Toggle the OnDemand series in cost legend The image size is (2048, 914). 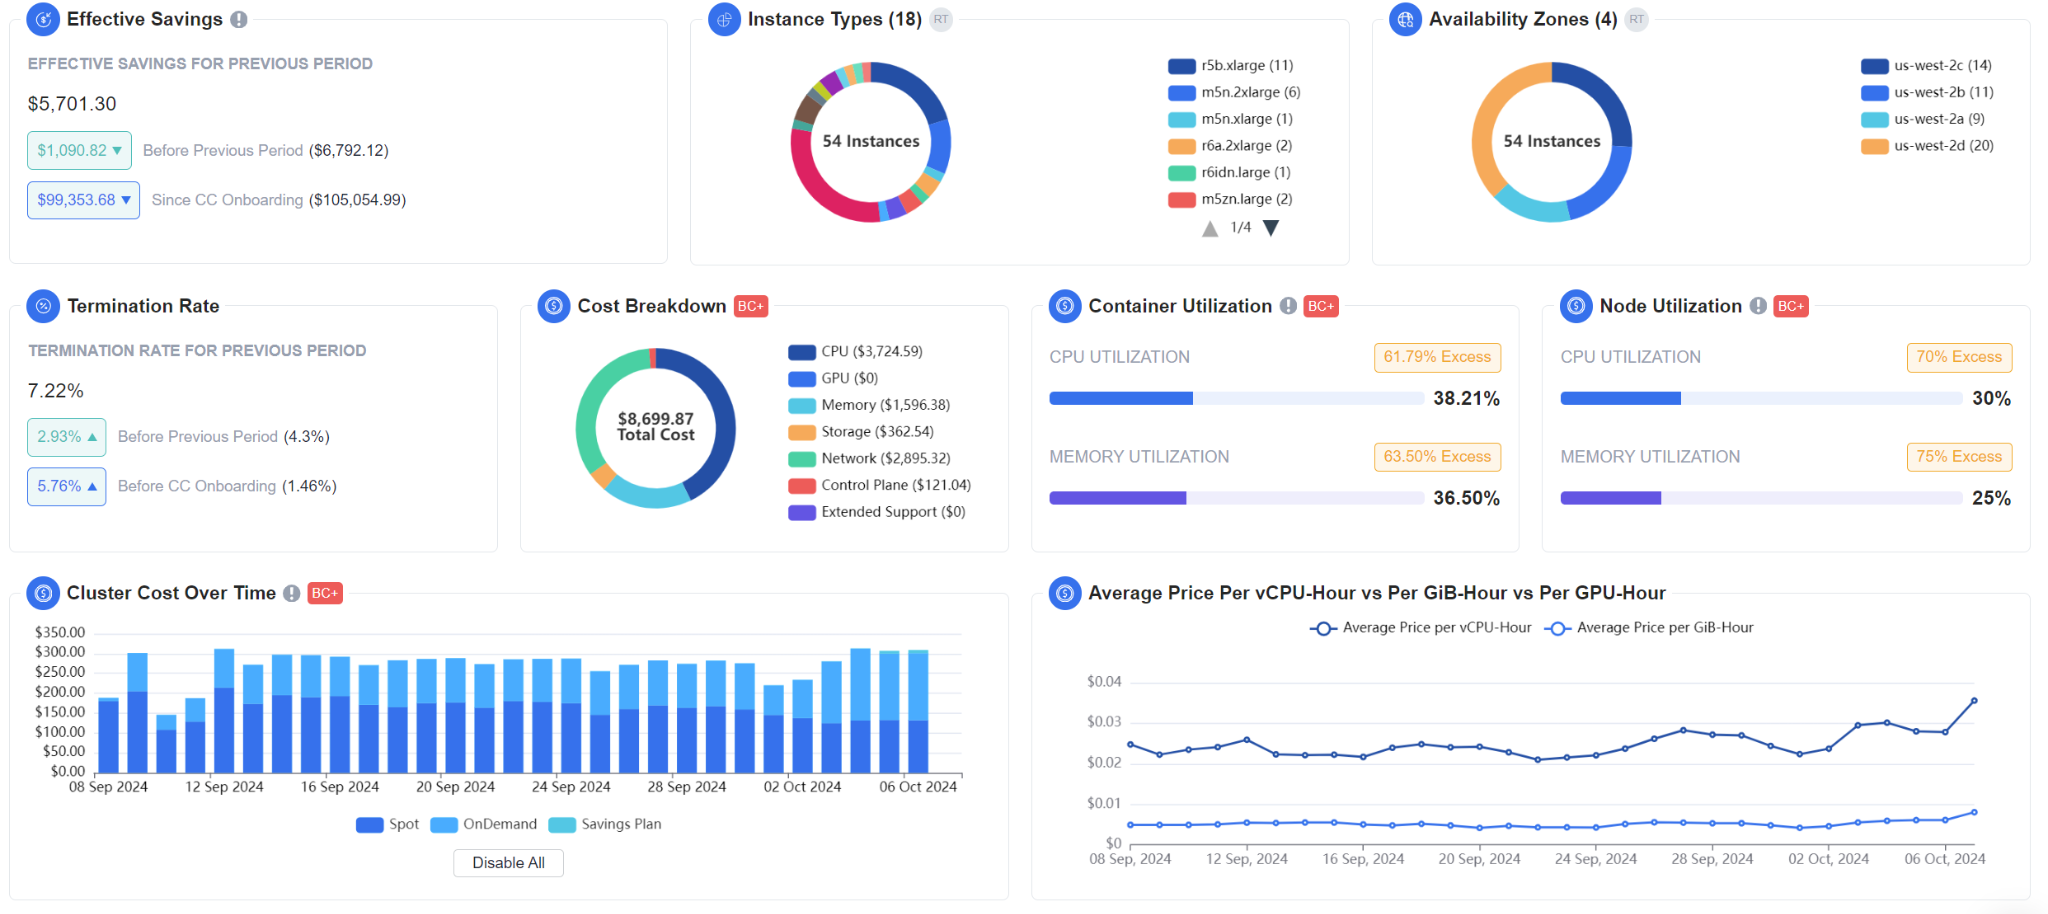click(484, 824)
